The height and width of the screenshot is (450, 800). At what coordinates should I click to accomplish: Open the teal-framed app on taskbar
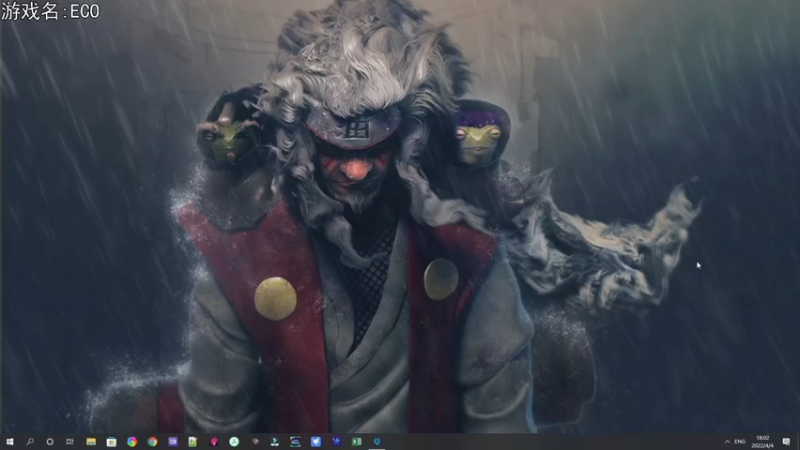[295, 442]
